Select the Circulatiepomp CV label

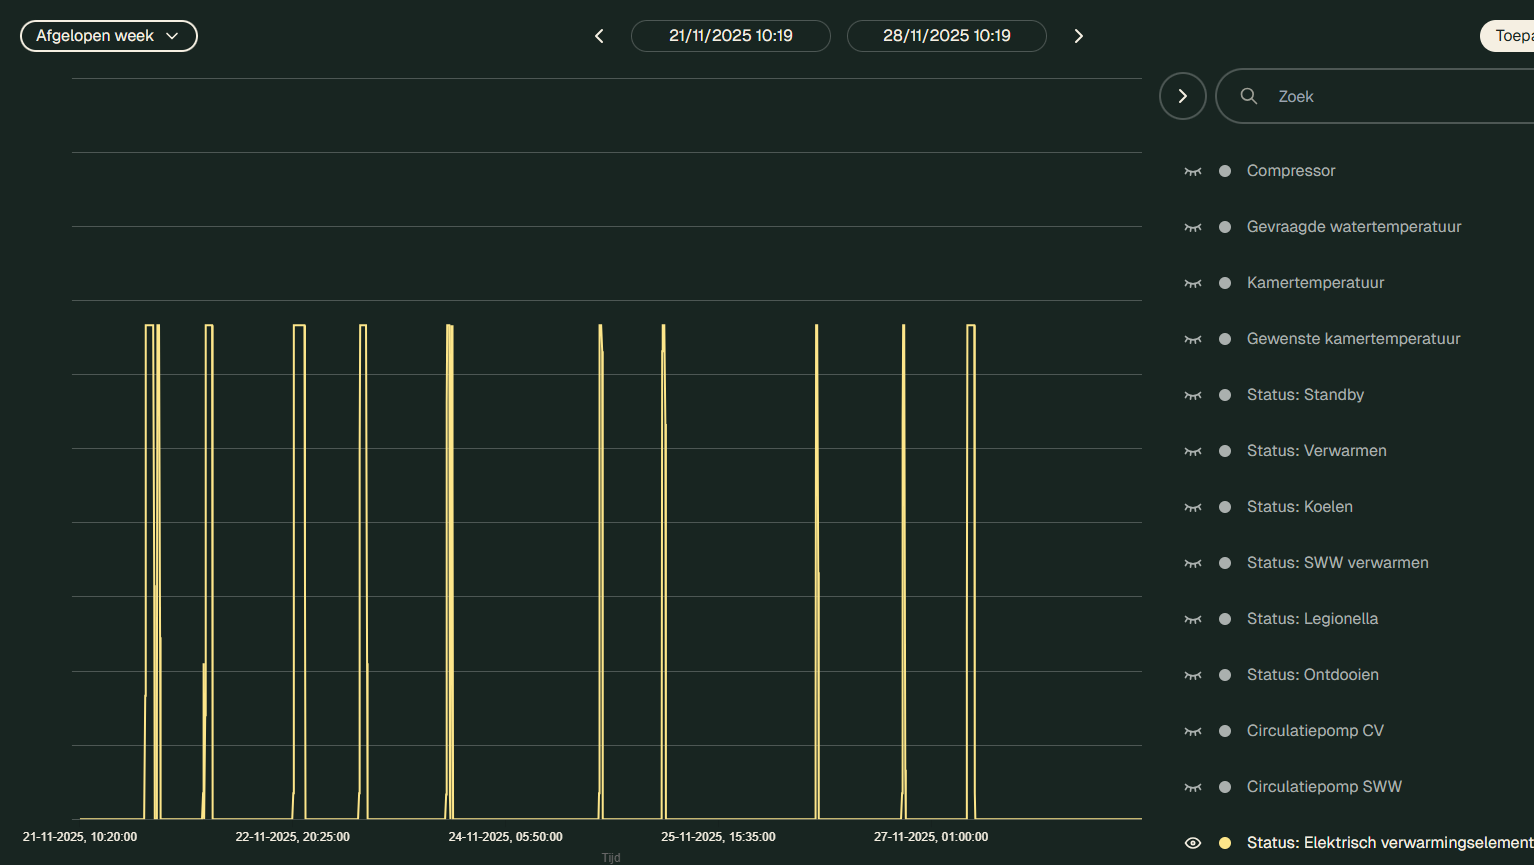click(1316, 731)
